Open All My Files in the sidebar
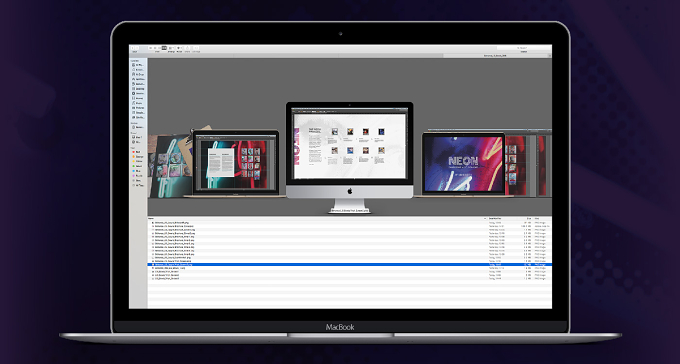 click(139, 65)
